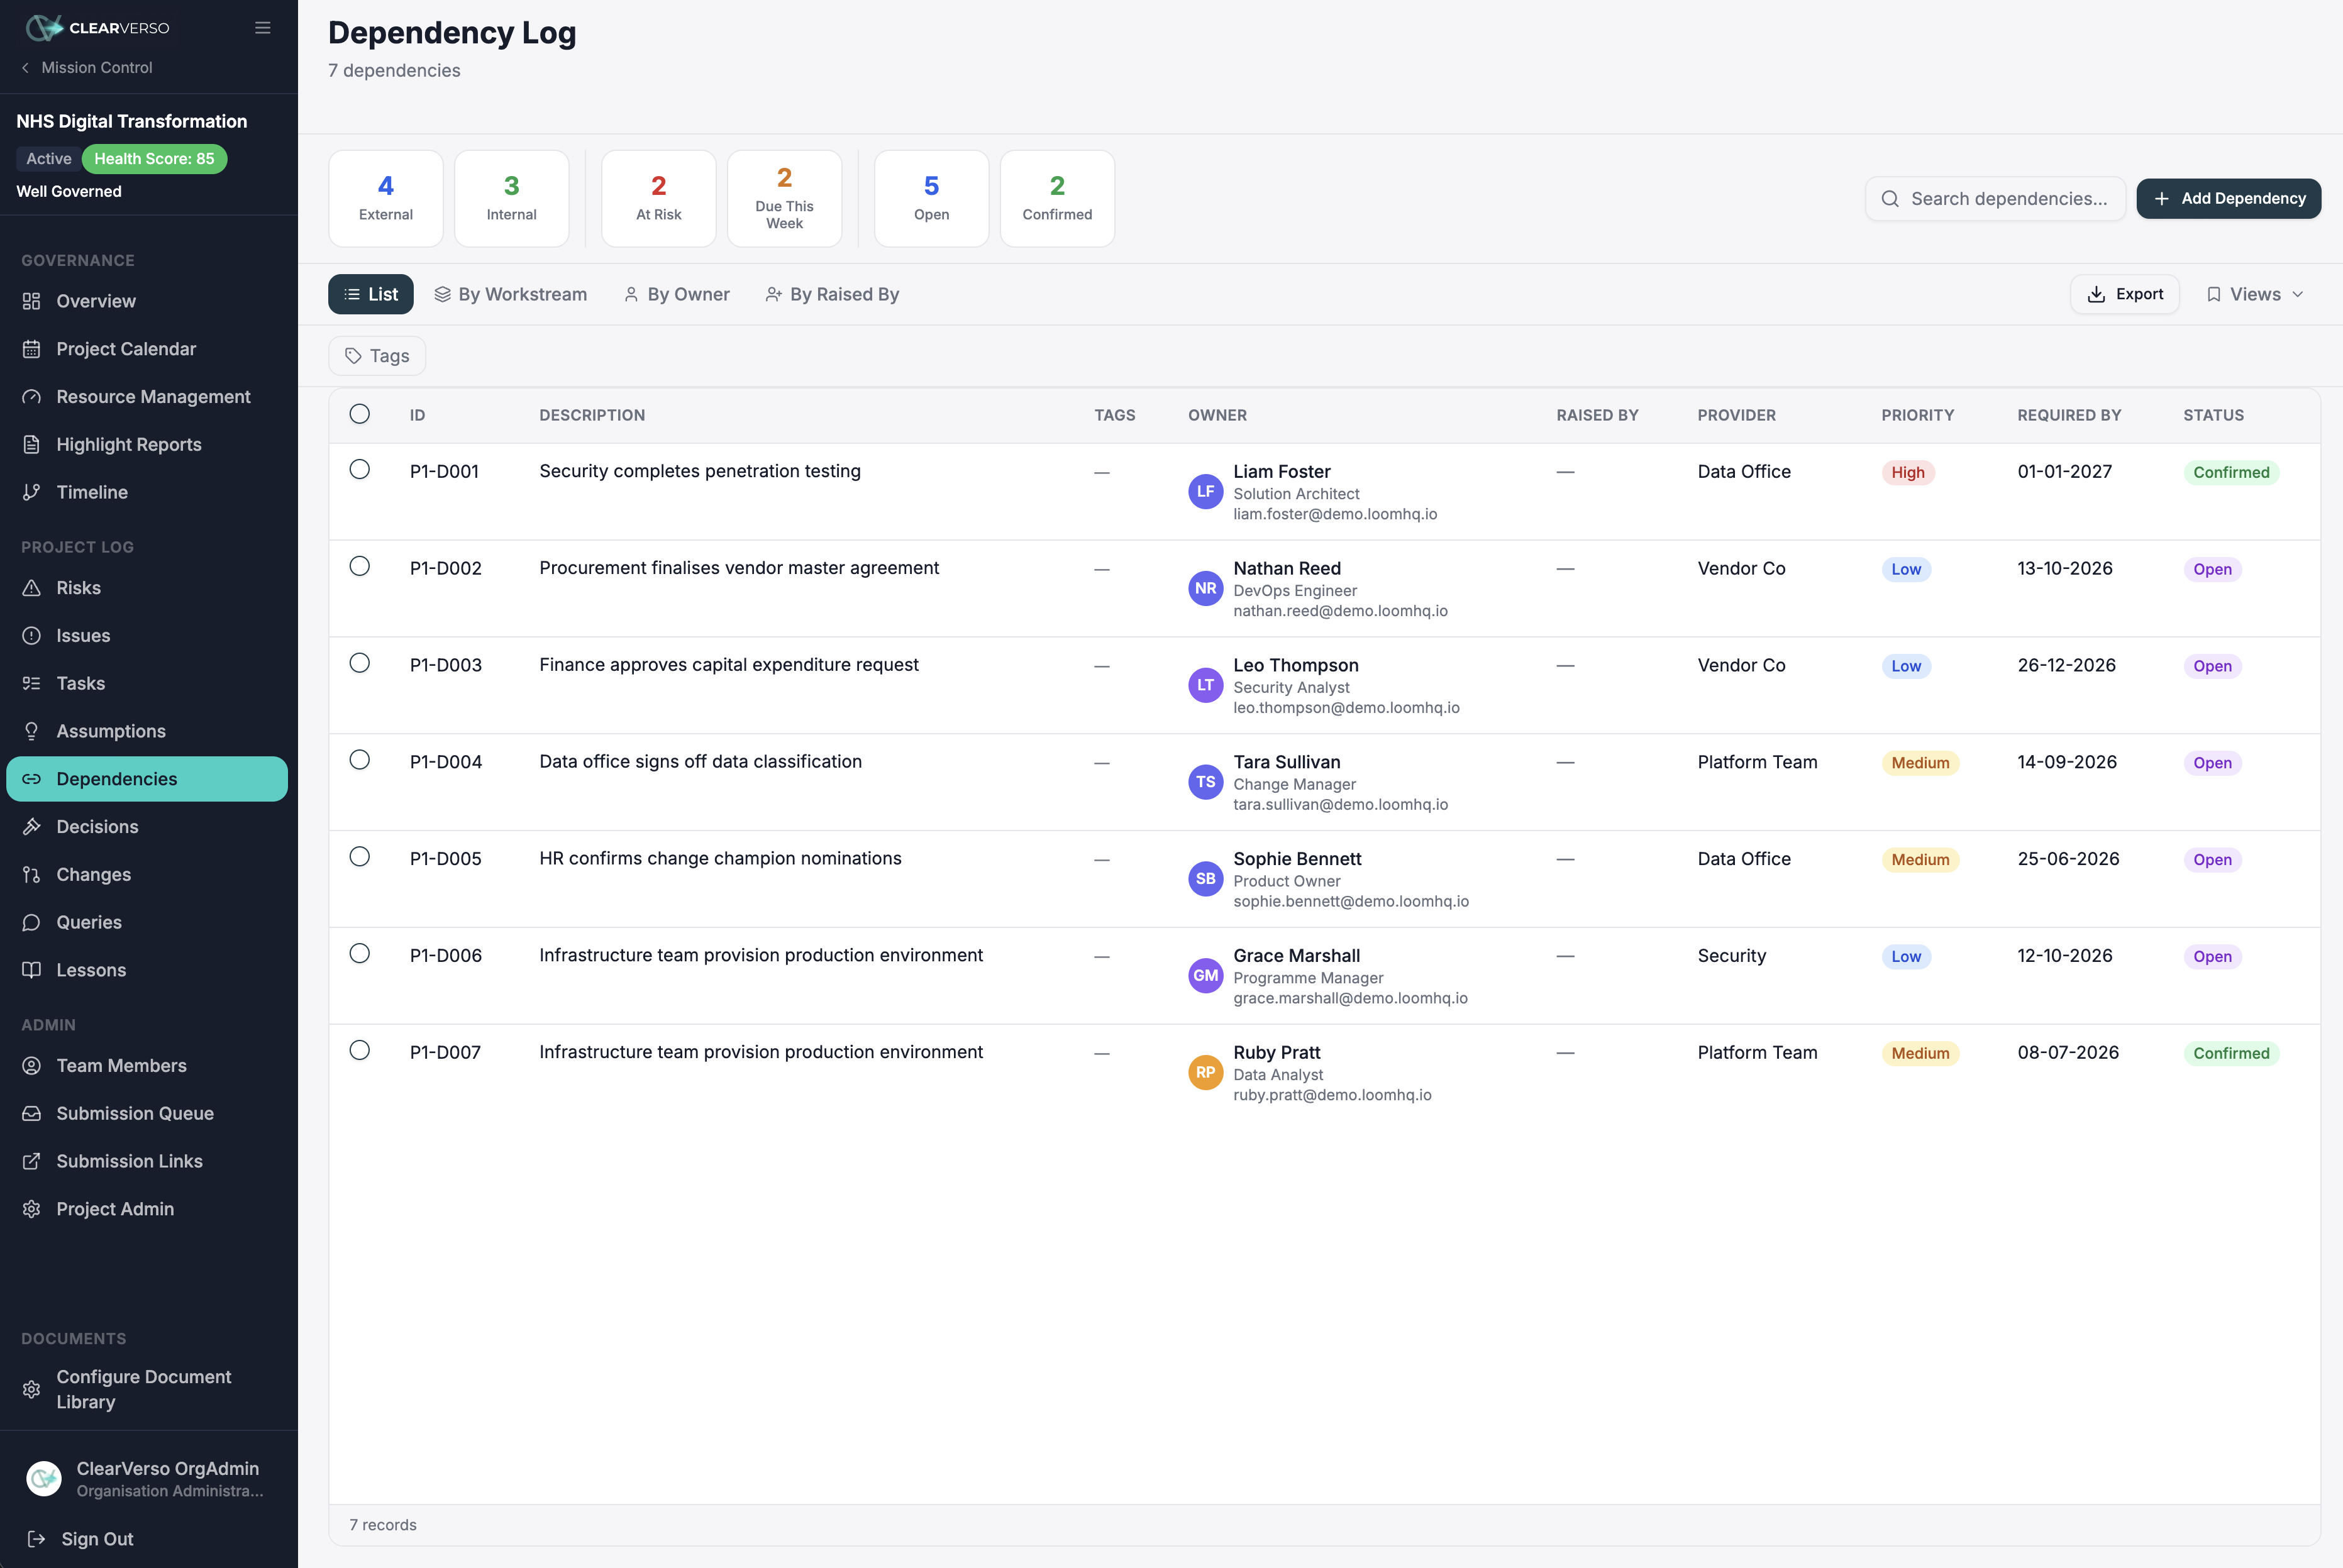Image resolution: width=2343 pixels, height=1568 pixels.
Task: Filter by External dependencies card
Action: (x=386, y=199)
